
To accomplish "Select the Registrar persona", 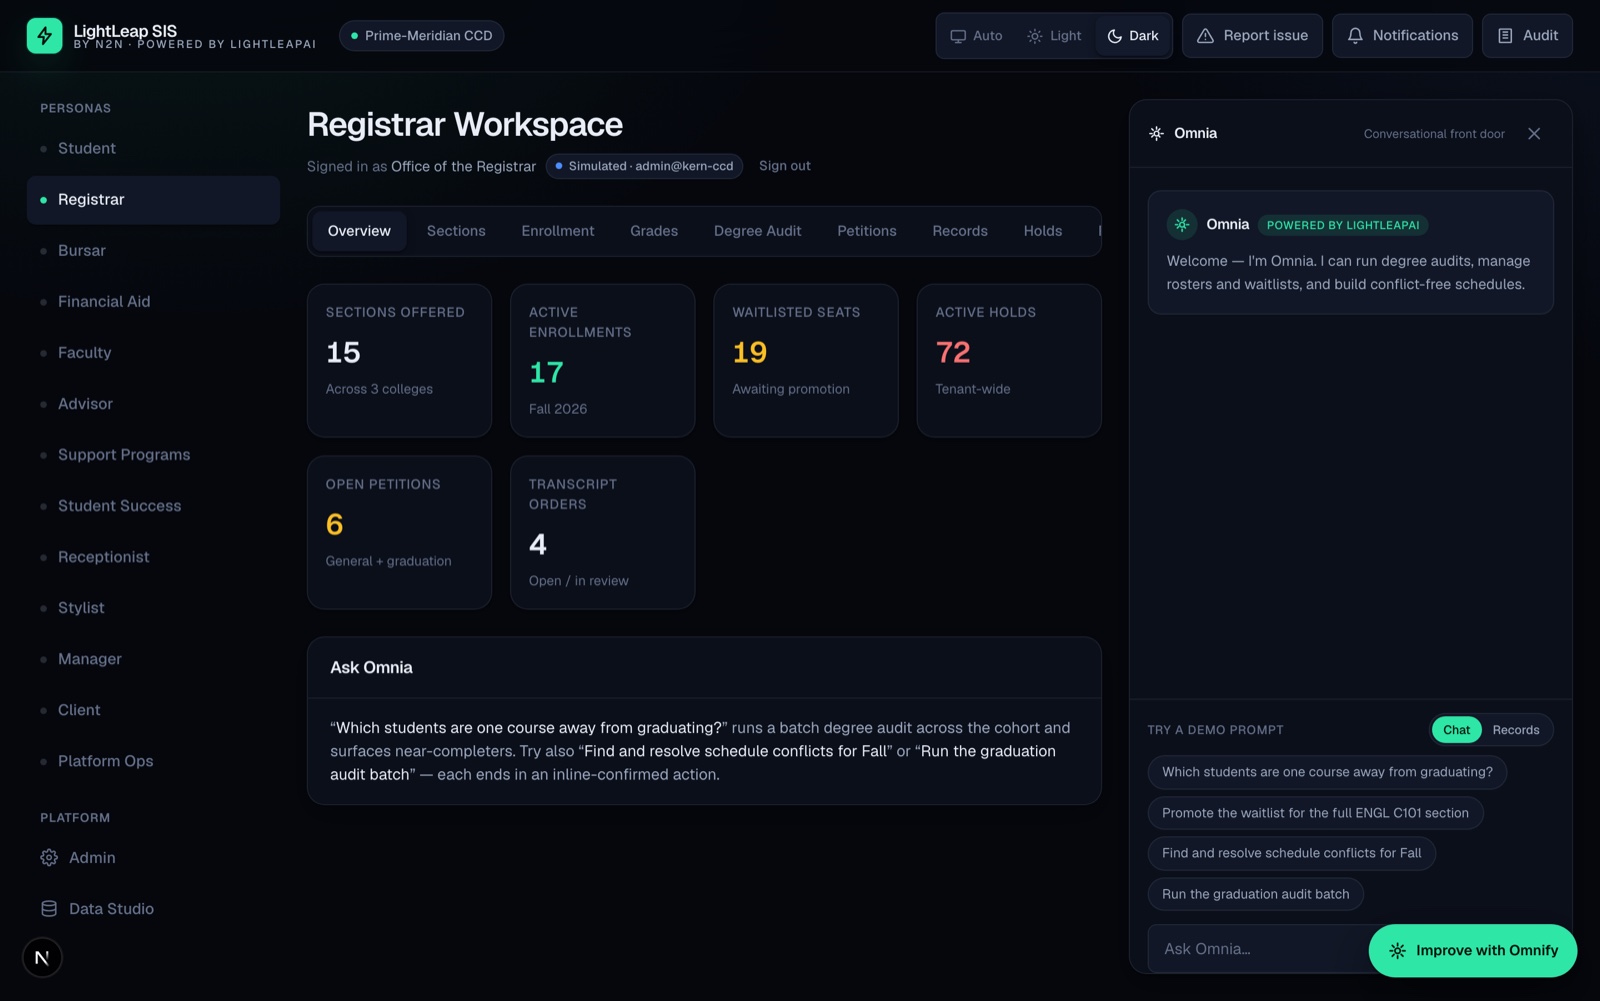I will pos(153,200).
